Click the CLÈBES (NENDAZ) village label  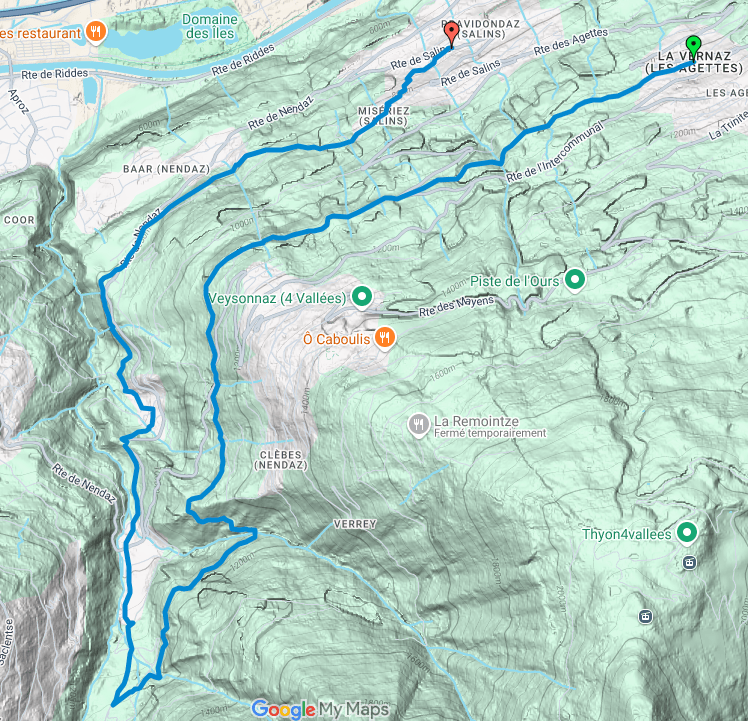[281, 460]
